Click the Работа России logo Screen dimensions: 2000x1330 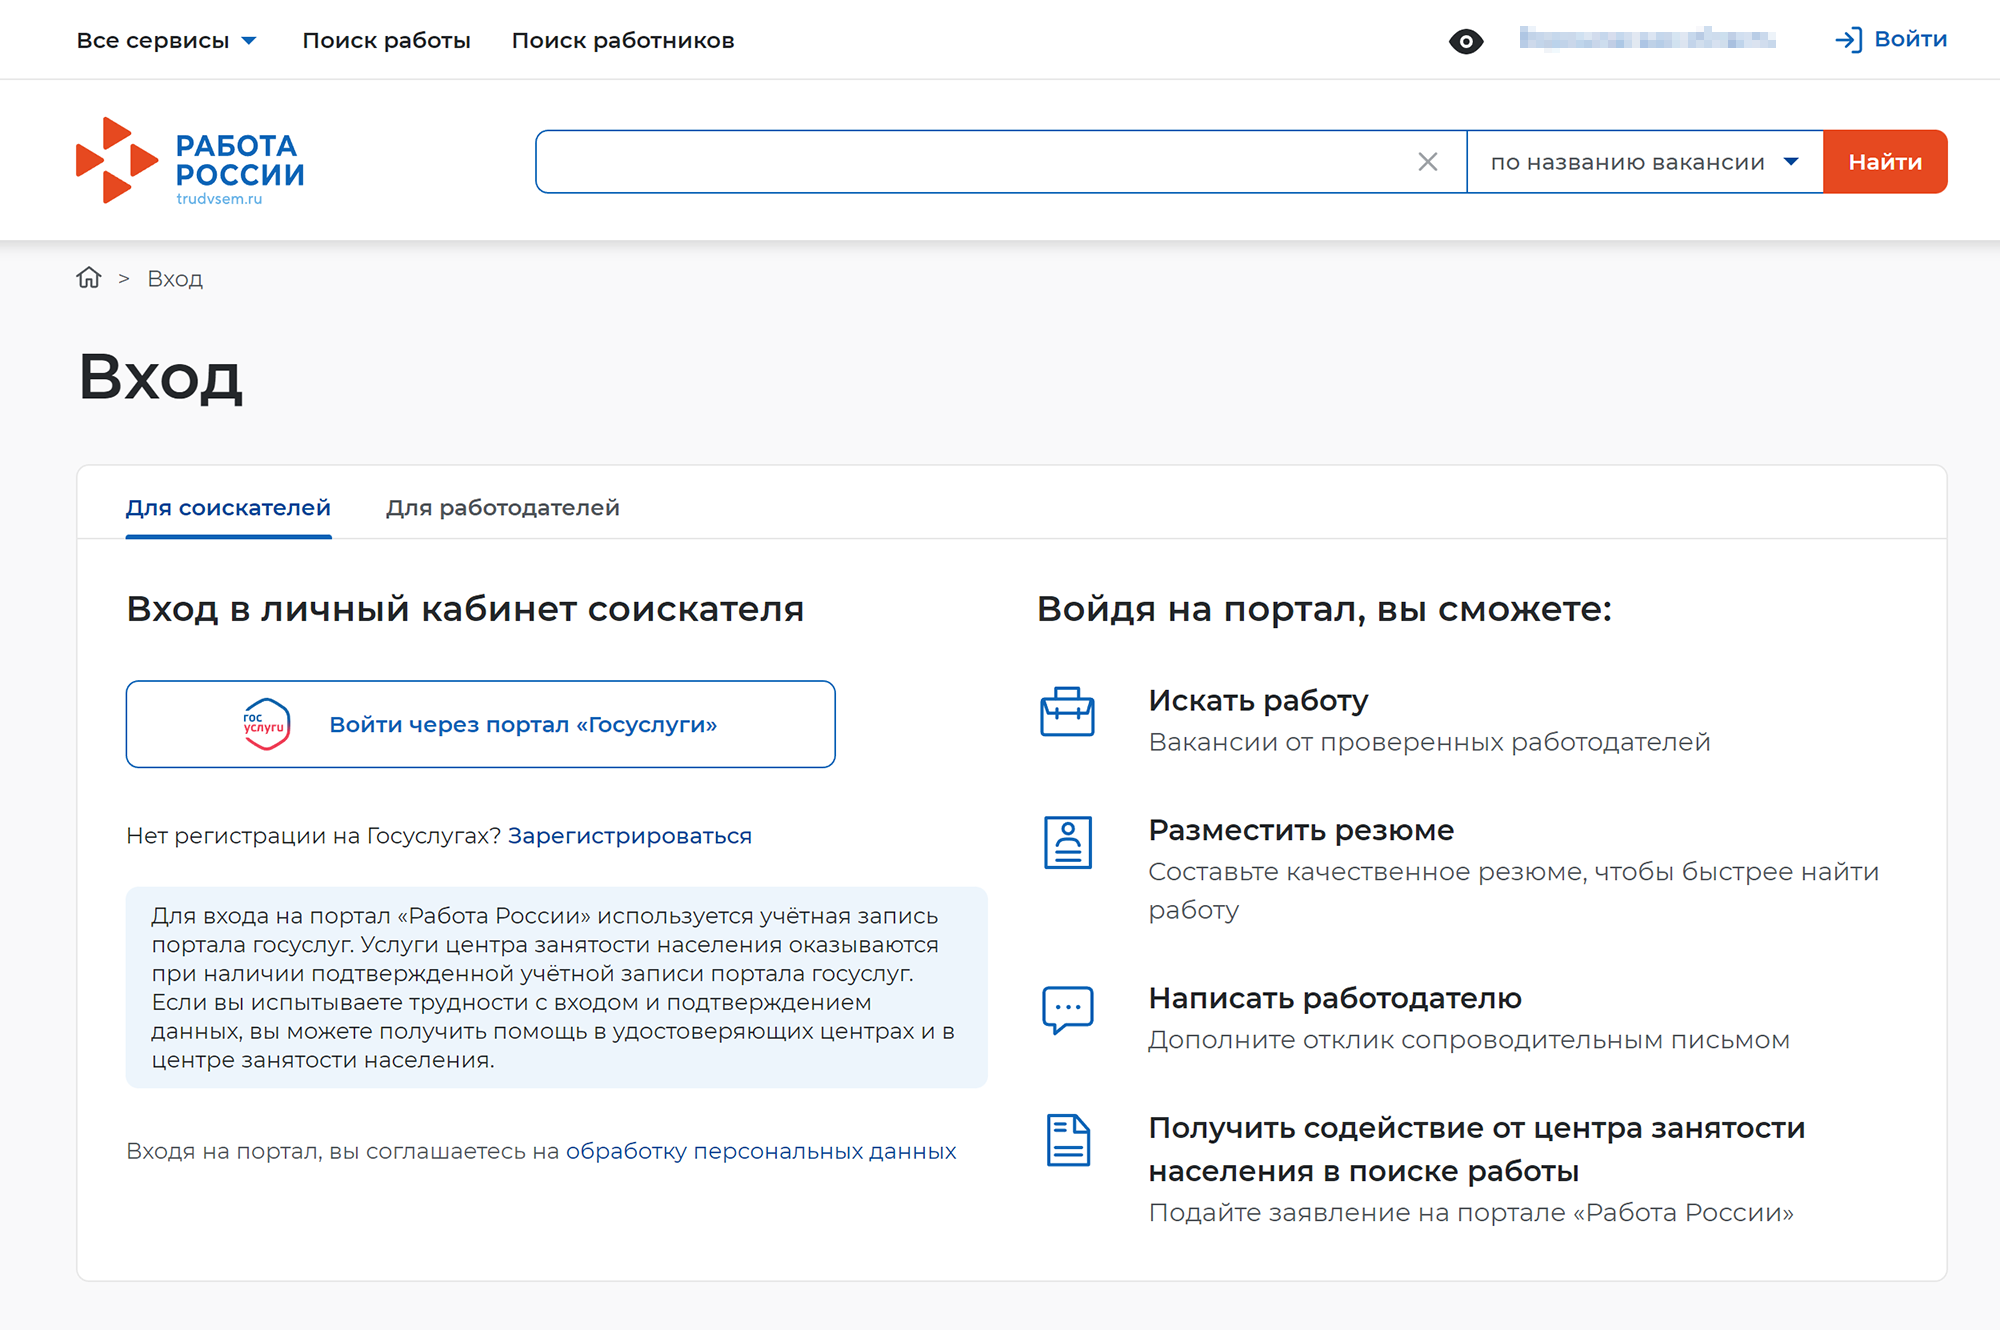190,161
